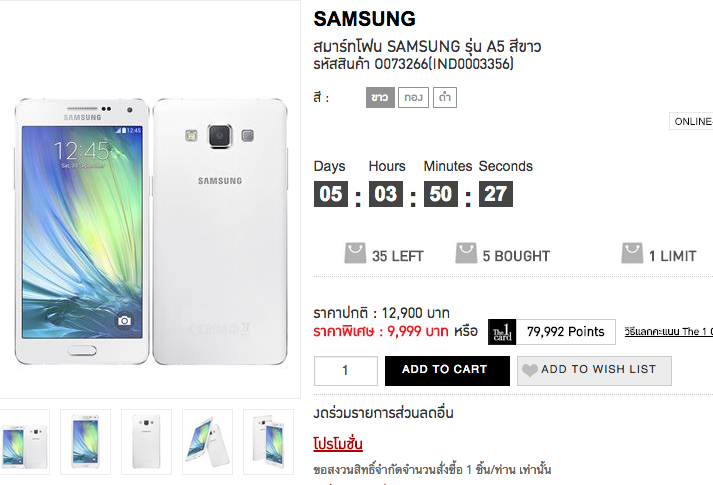The width and height of the screenshot is (713, 485).
Task: Open the โปรโมชั่น promotion link
Action: tap(338, 443)
